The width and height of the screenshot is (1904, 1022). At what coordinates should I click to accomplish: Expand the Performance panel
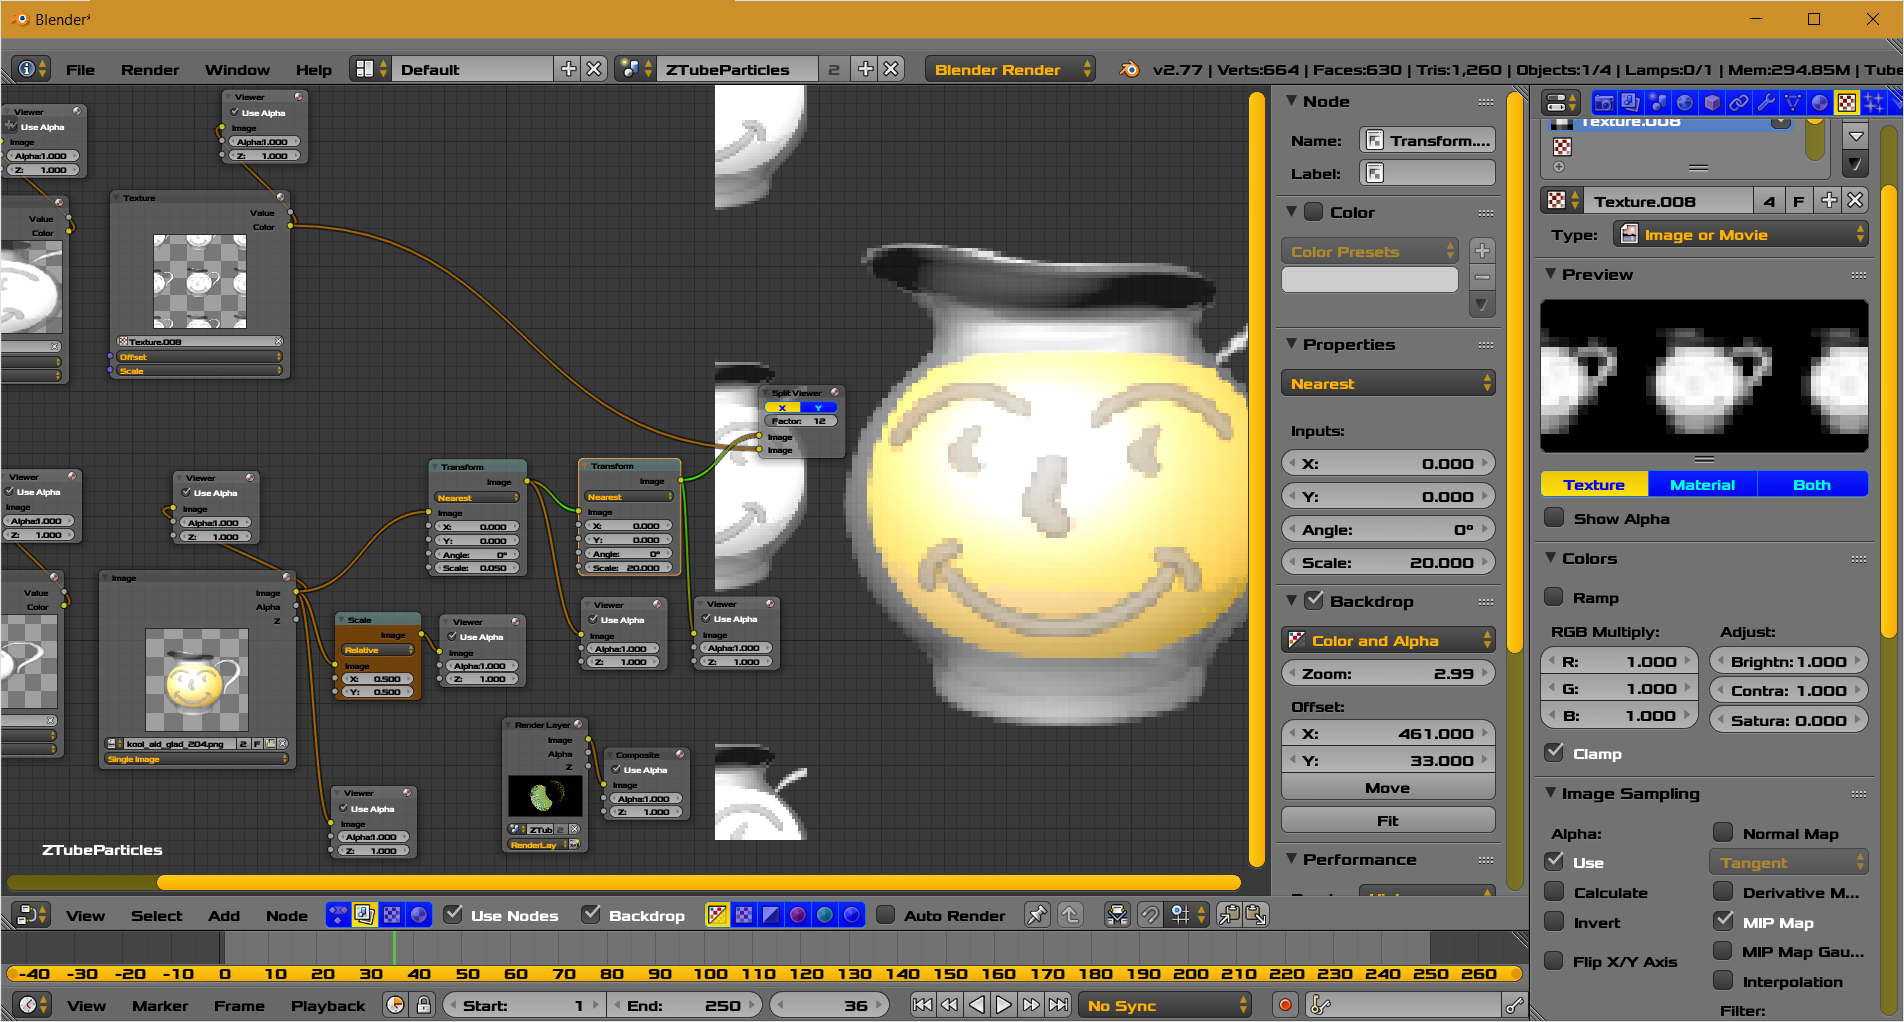(x=1291, y=859)
